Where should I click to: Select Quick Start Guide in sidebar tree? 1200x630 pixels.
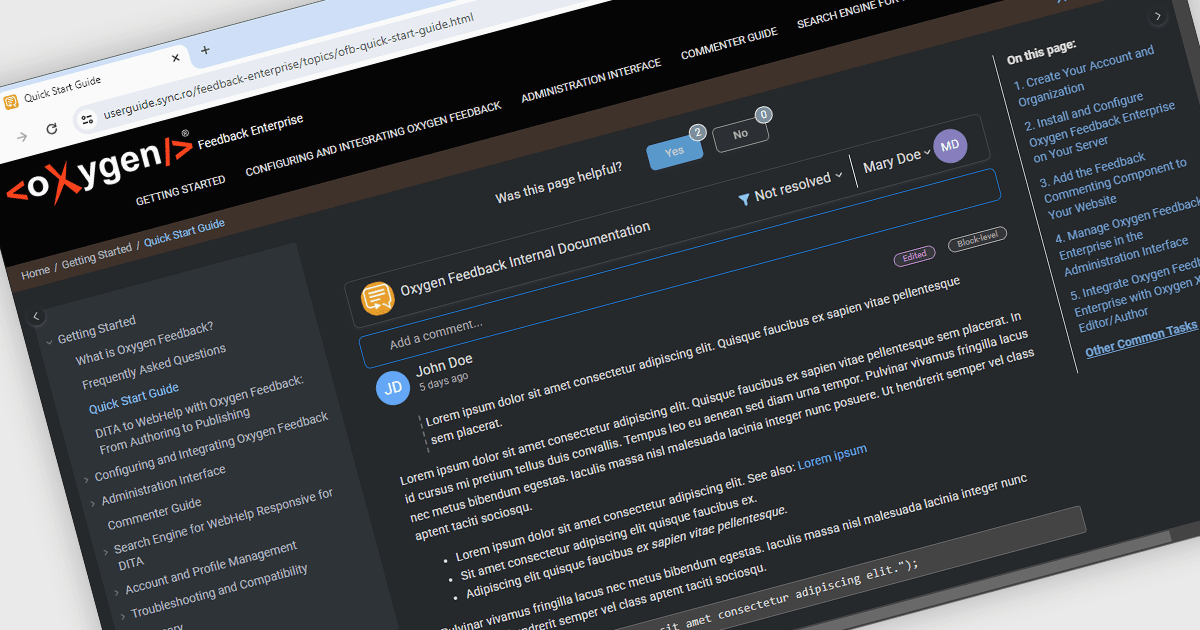[x=134, y=398]
